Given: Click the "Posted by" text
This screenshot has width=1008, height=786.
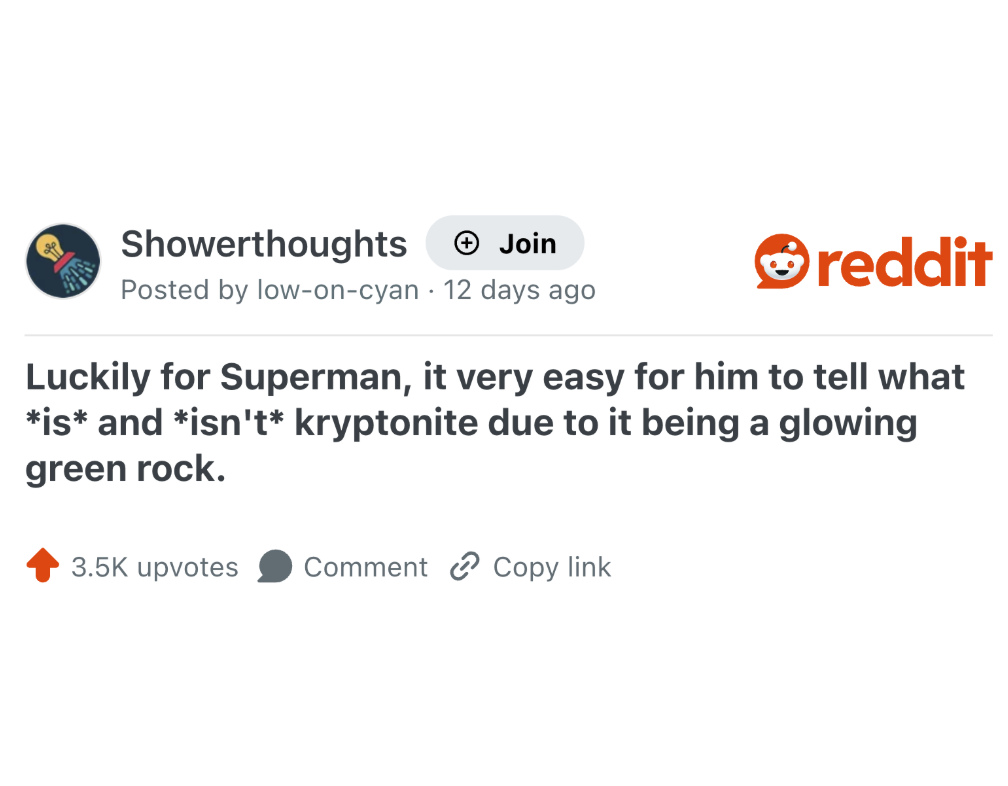Looking at the screenshot, I should pos(184,290).
